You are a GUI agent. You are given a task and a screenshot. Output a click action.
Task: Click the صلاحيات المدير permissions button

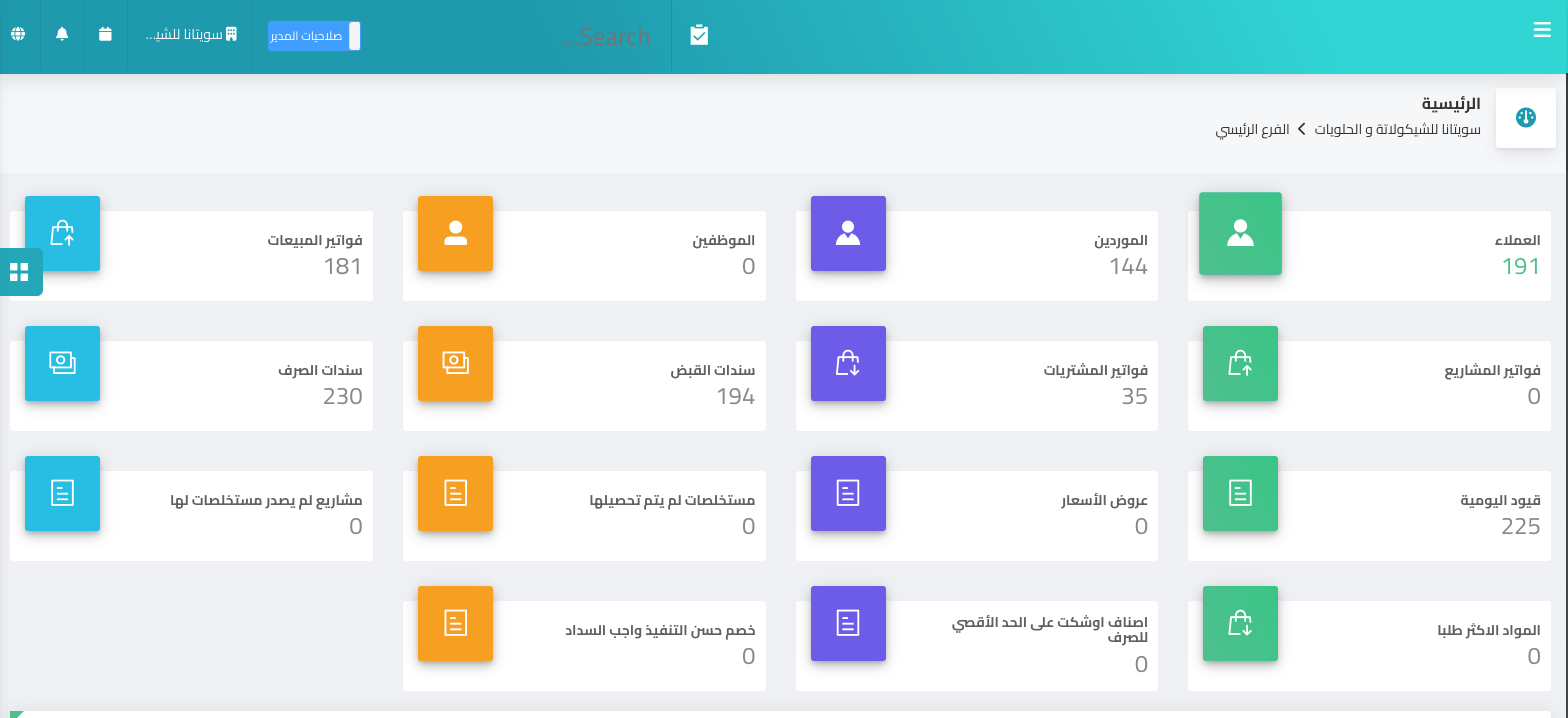[x=314, y=36]
